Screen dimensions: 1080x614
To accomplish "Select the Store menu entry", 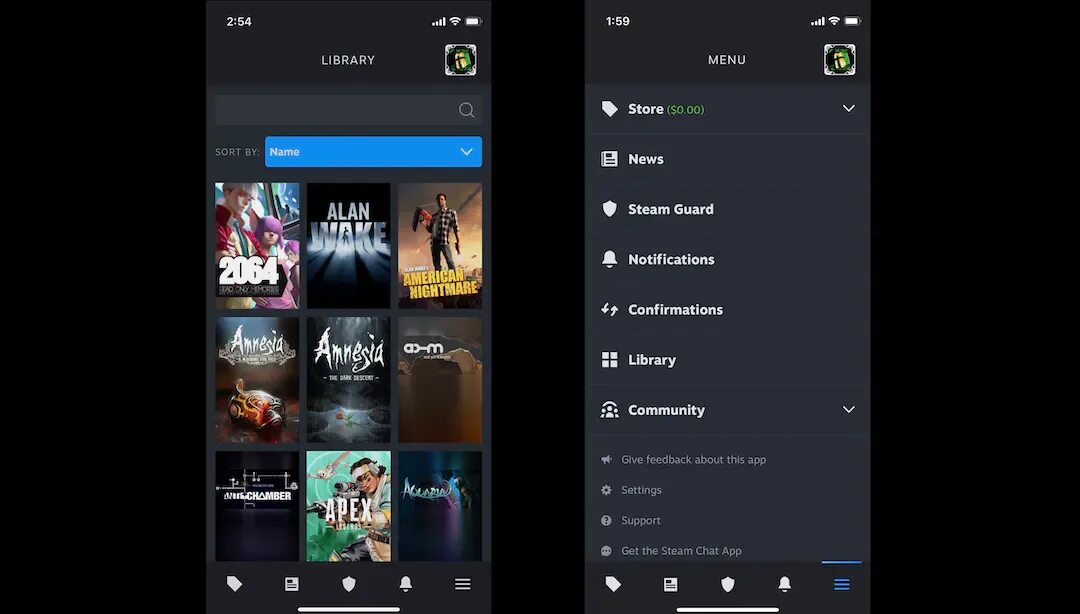I will point(727,109).
